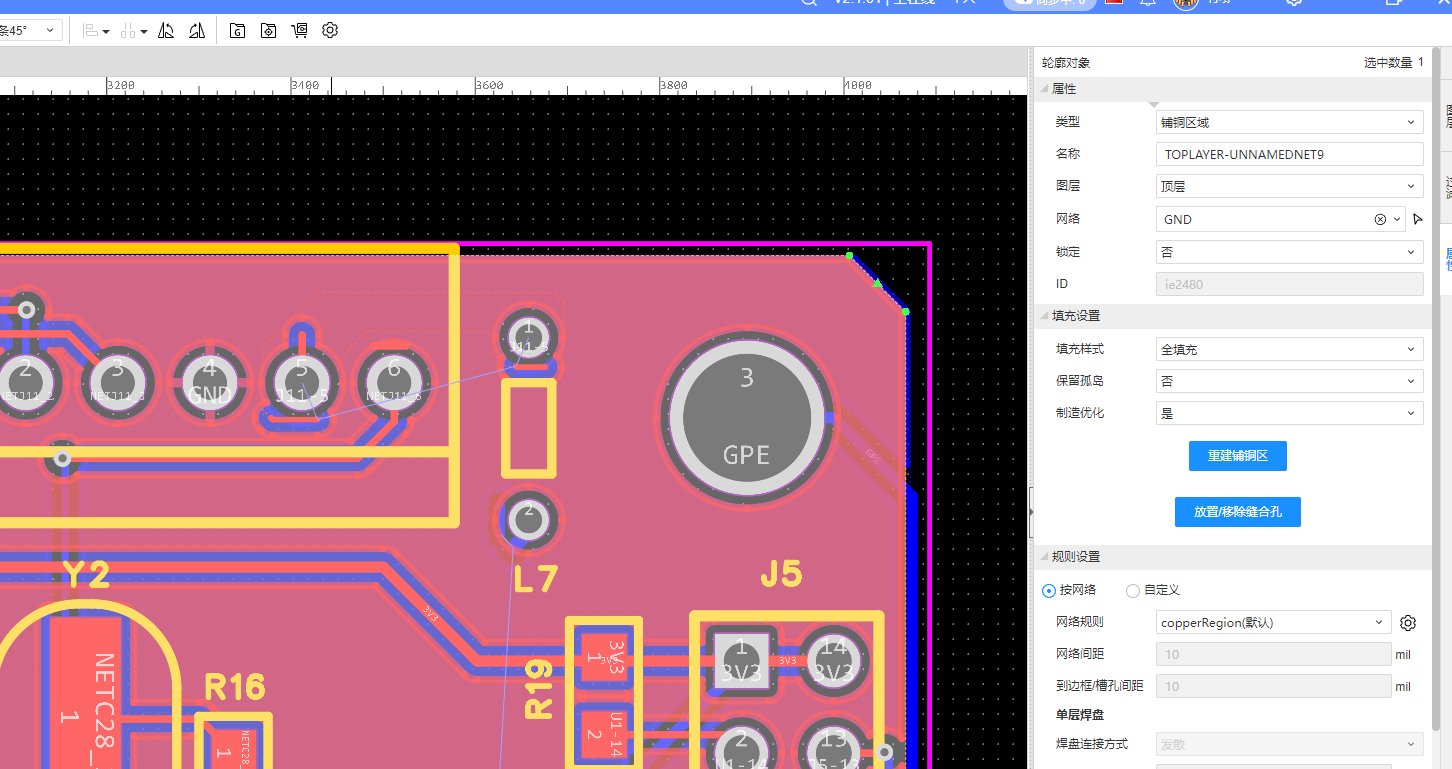This screenshot has height=769, width=1452.
Task: Open the align objects dropdown tool
Action: pyautogui.click(x=96, y=31)
